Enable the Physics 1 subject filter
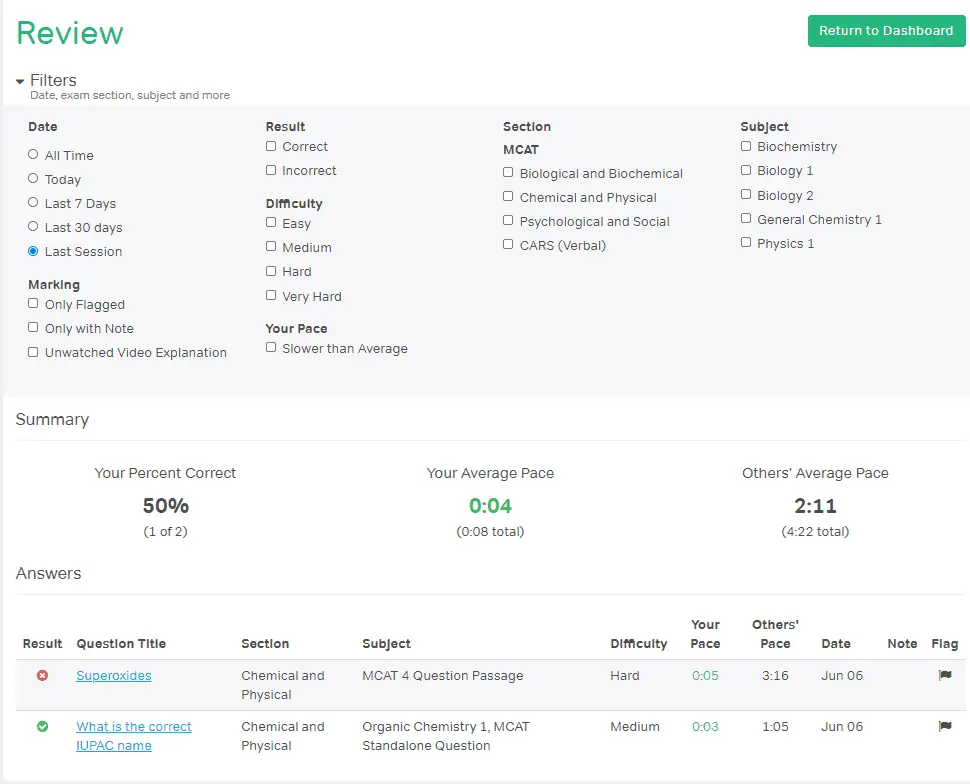The height and width of the screenshot is (784, 970). pos(746,243)
